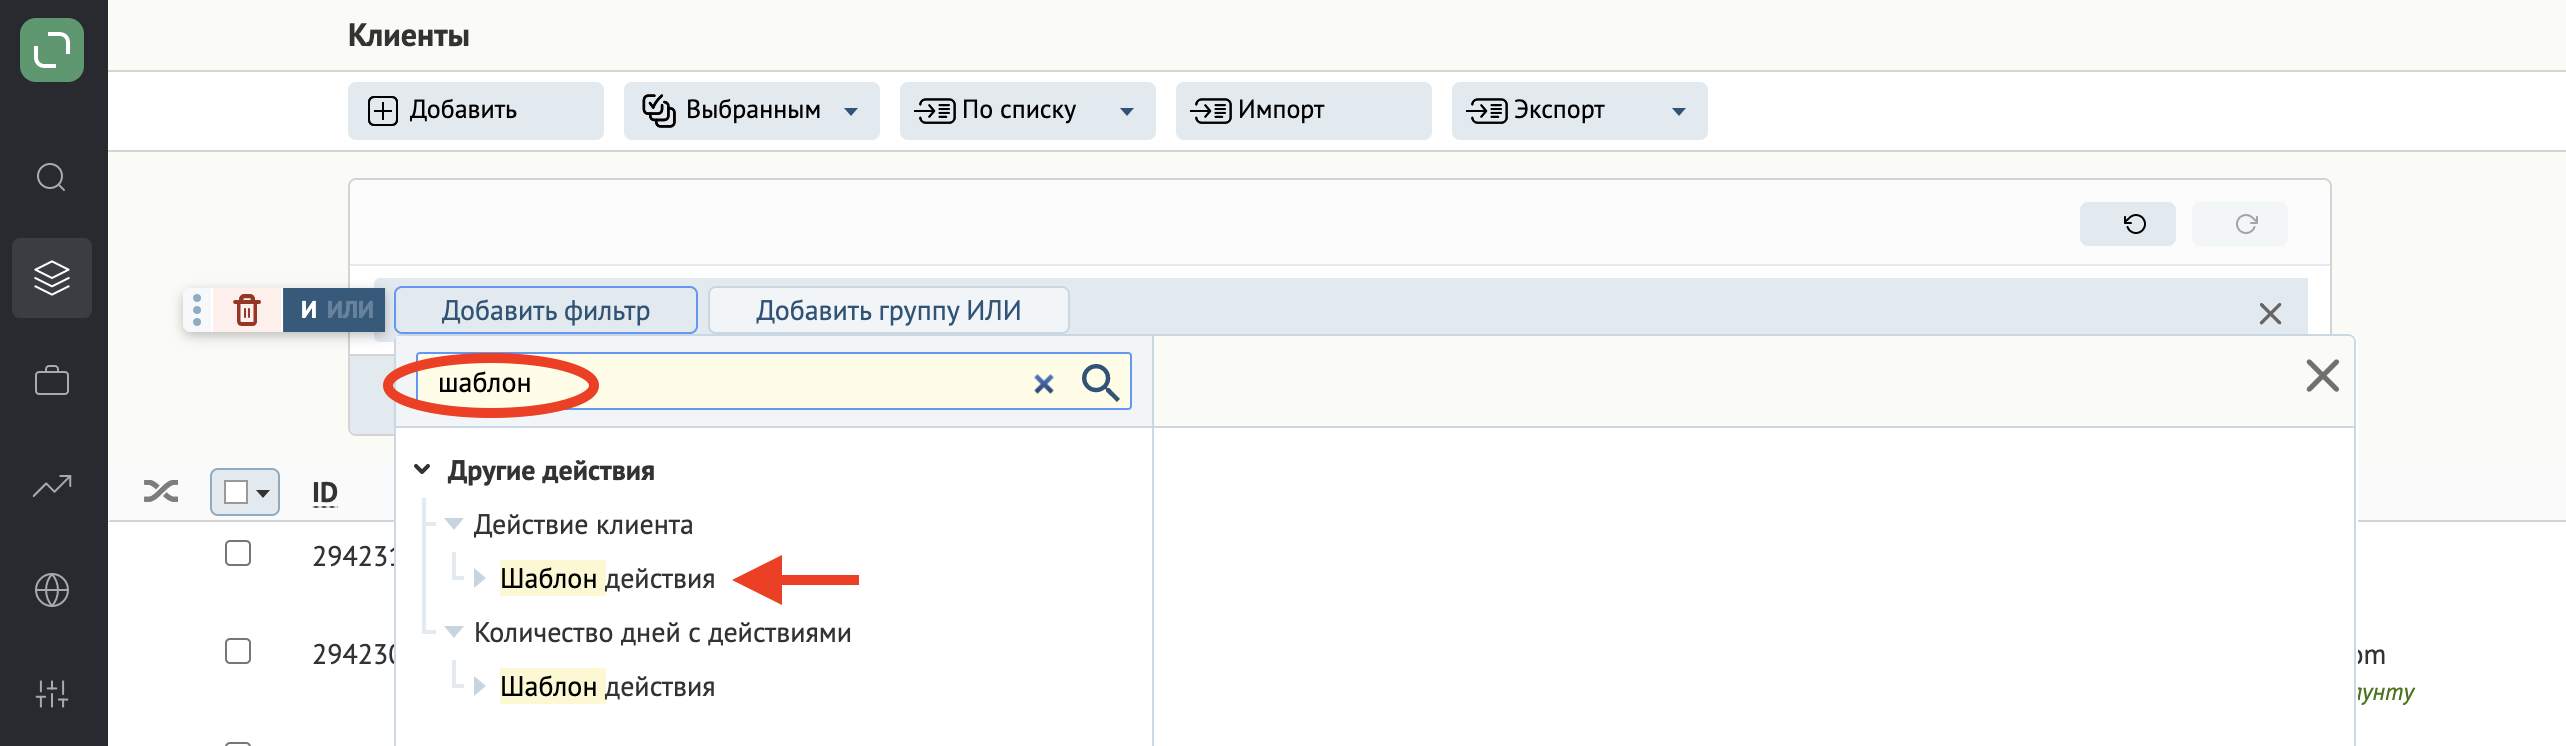Open the sliders settings icon in sidebar
2566x746 pixels.
[52, 693]
